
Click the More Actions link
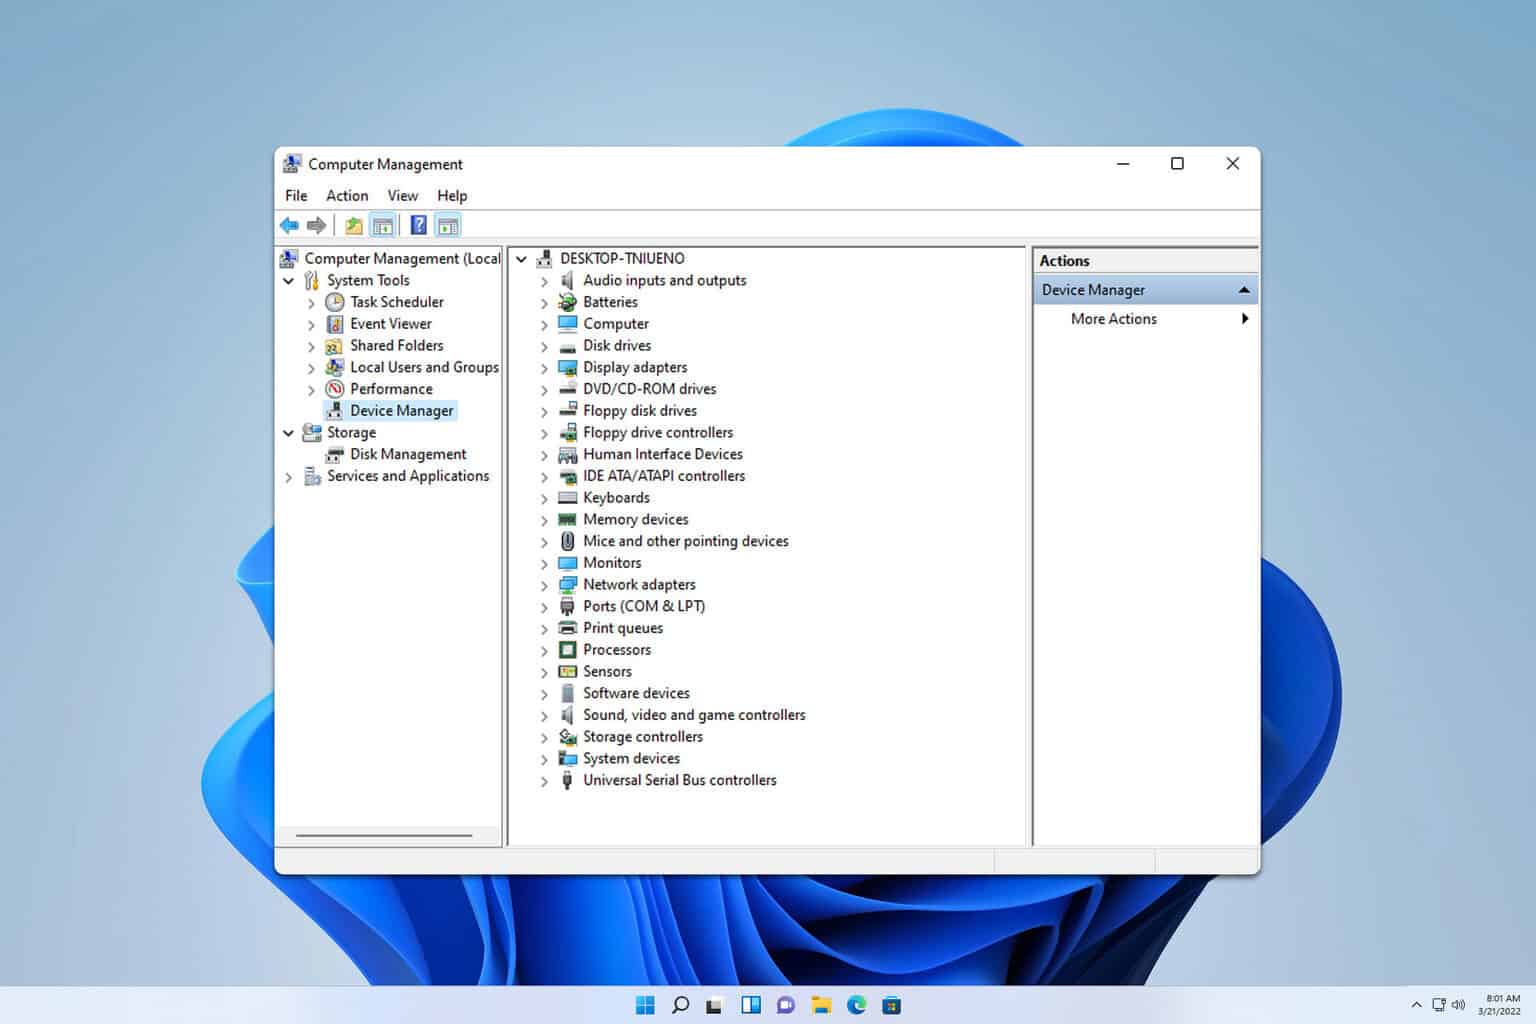coord(1114,319)
